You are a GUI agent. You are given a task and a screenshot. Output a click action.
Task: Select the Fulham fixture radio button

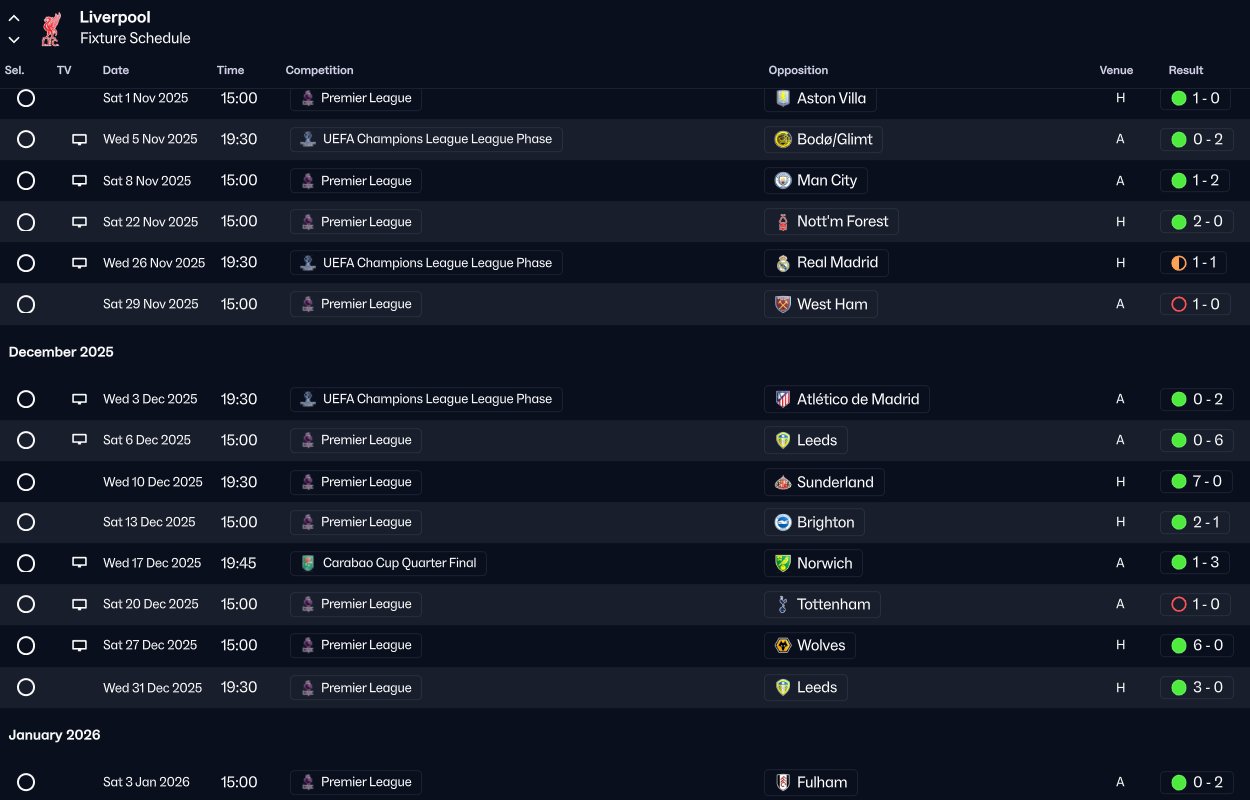26,782
